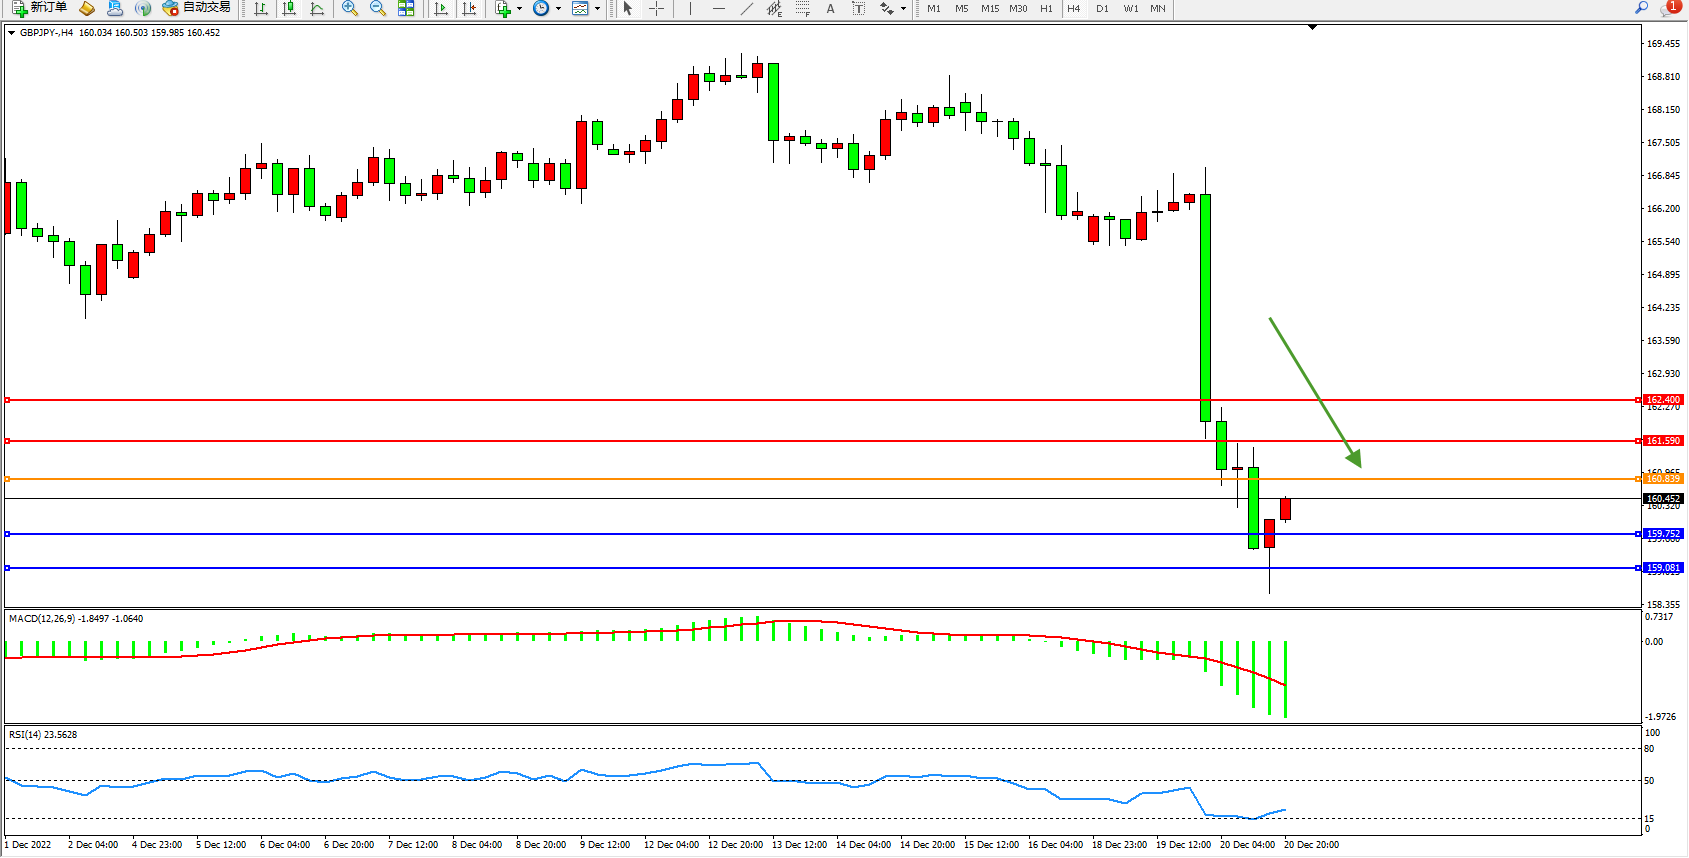Image resolution: width=1689 pixels, height=858 pixels.
Task: Switch chart to line chart mode
Action: click(x=317, y=8)
